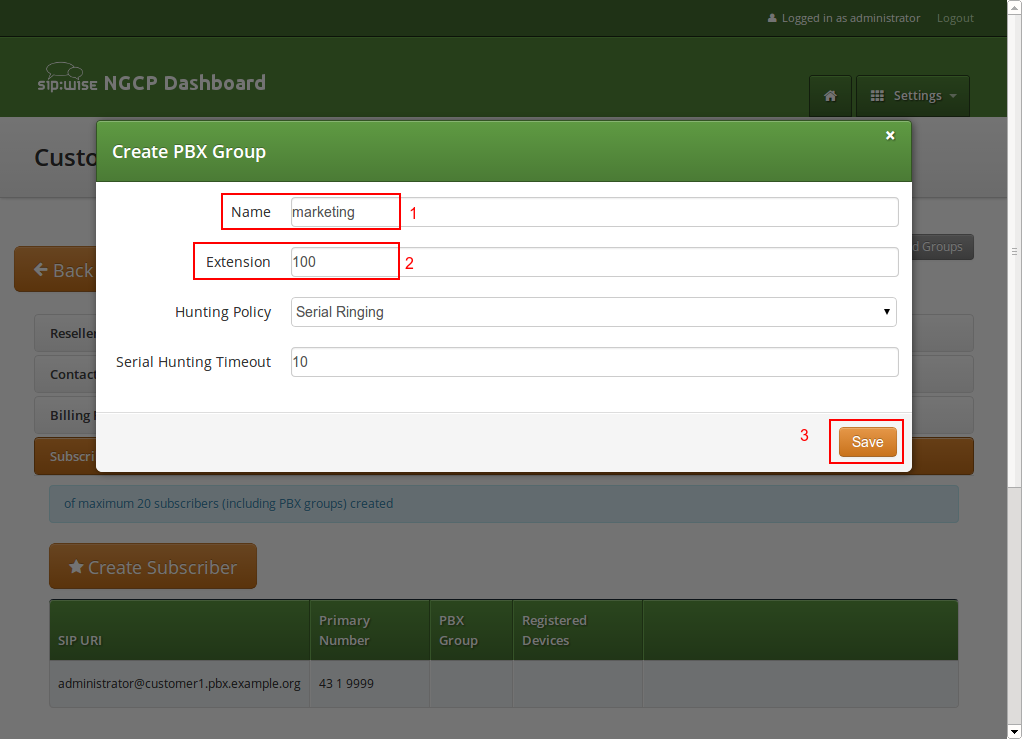The height and width of the screenshot is (739, 1022).
Task: Click the scroll down arrow of the page
Action: click(x=1014, y=731)
